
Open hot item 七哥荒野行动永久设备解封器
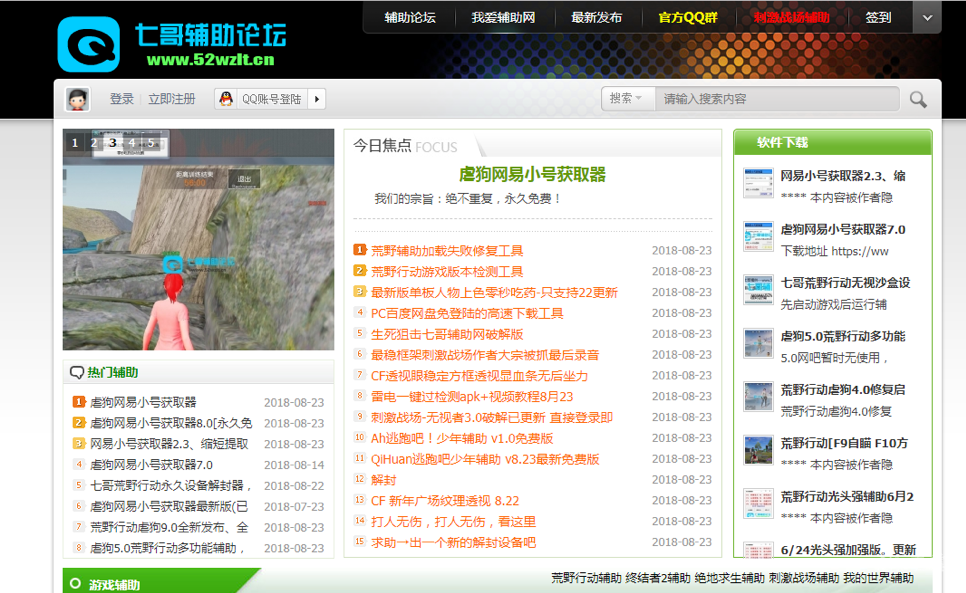pos(171,485)
